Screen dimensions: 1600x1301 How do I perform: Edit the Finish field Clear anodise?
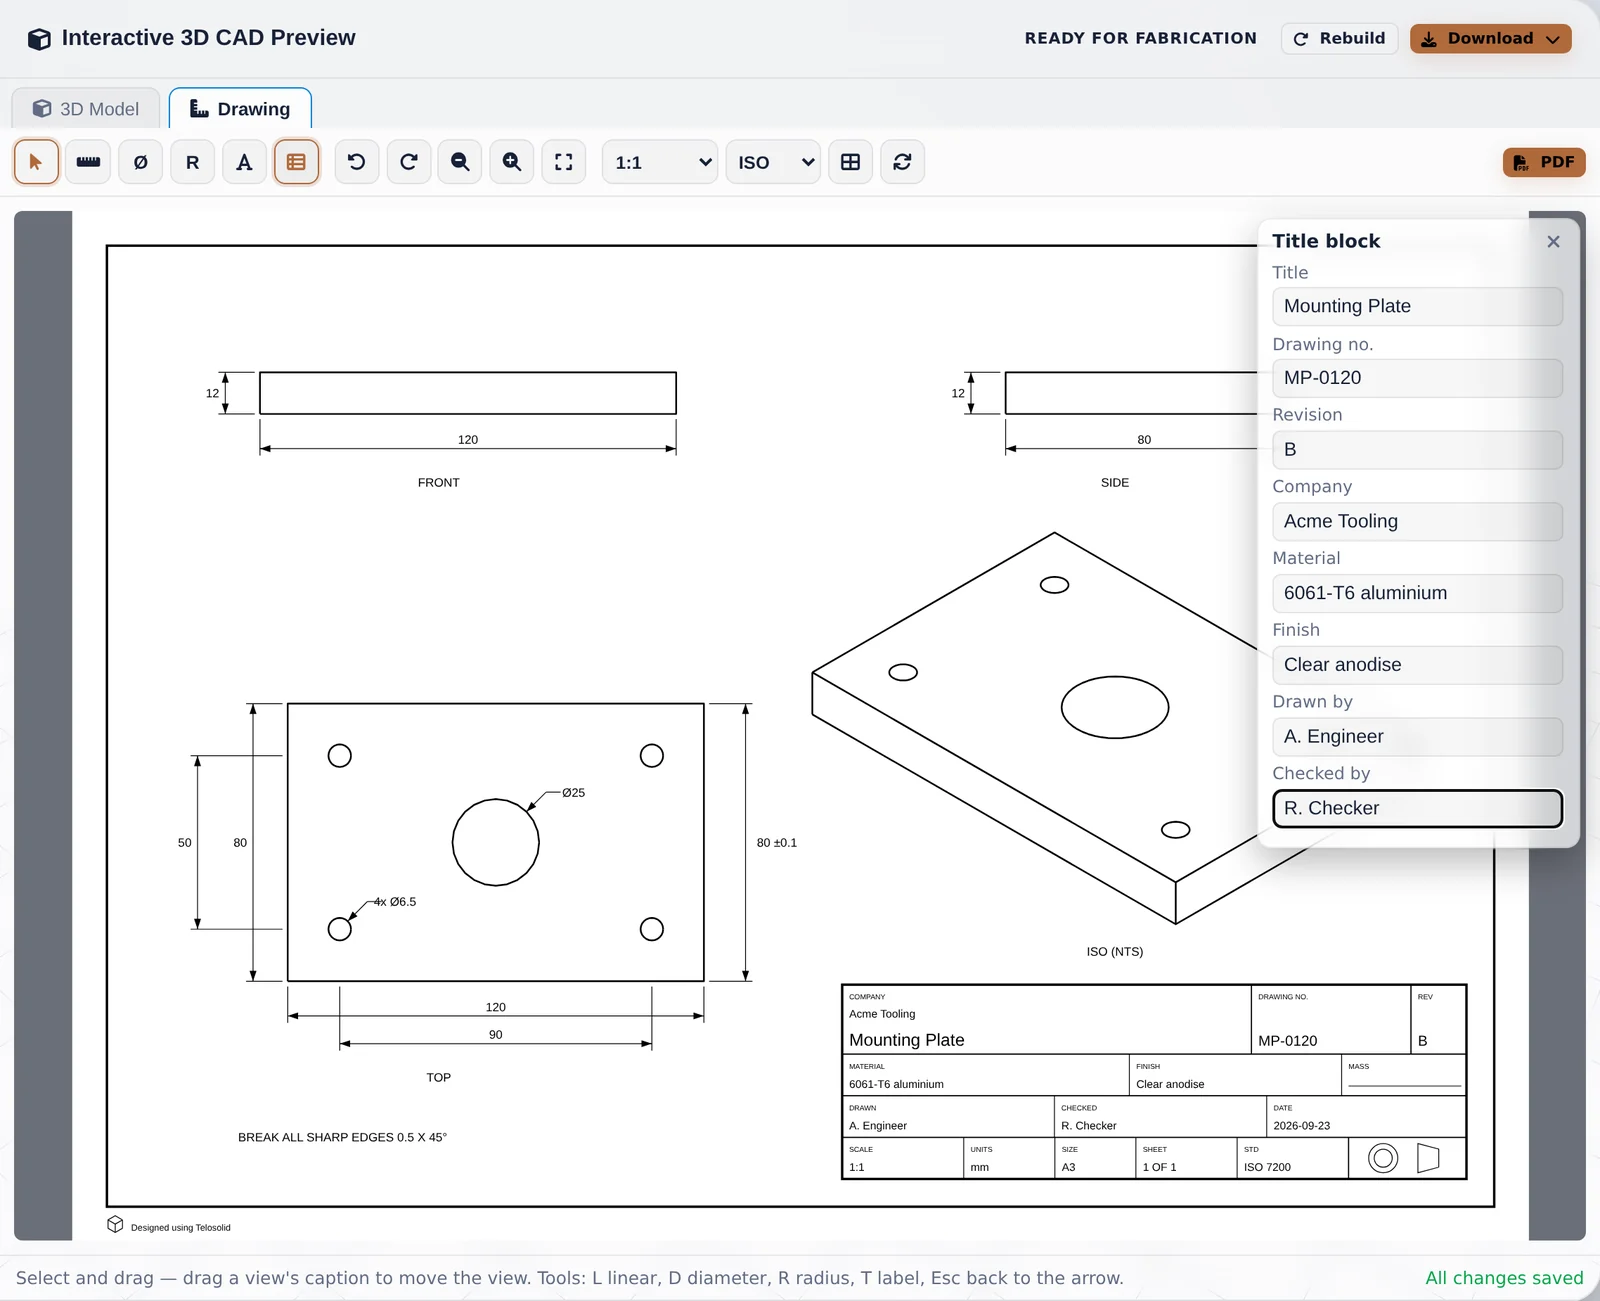click(1417, 665)
